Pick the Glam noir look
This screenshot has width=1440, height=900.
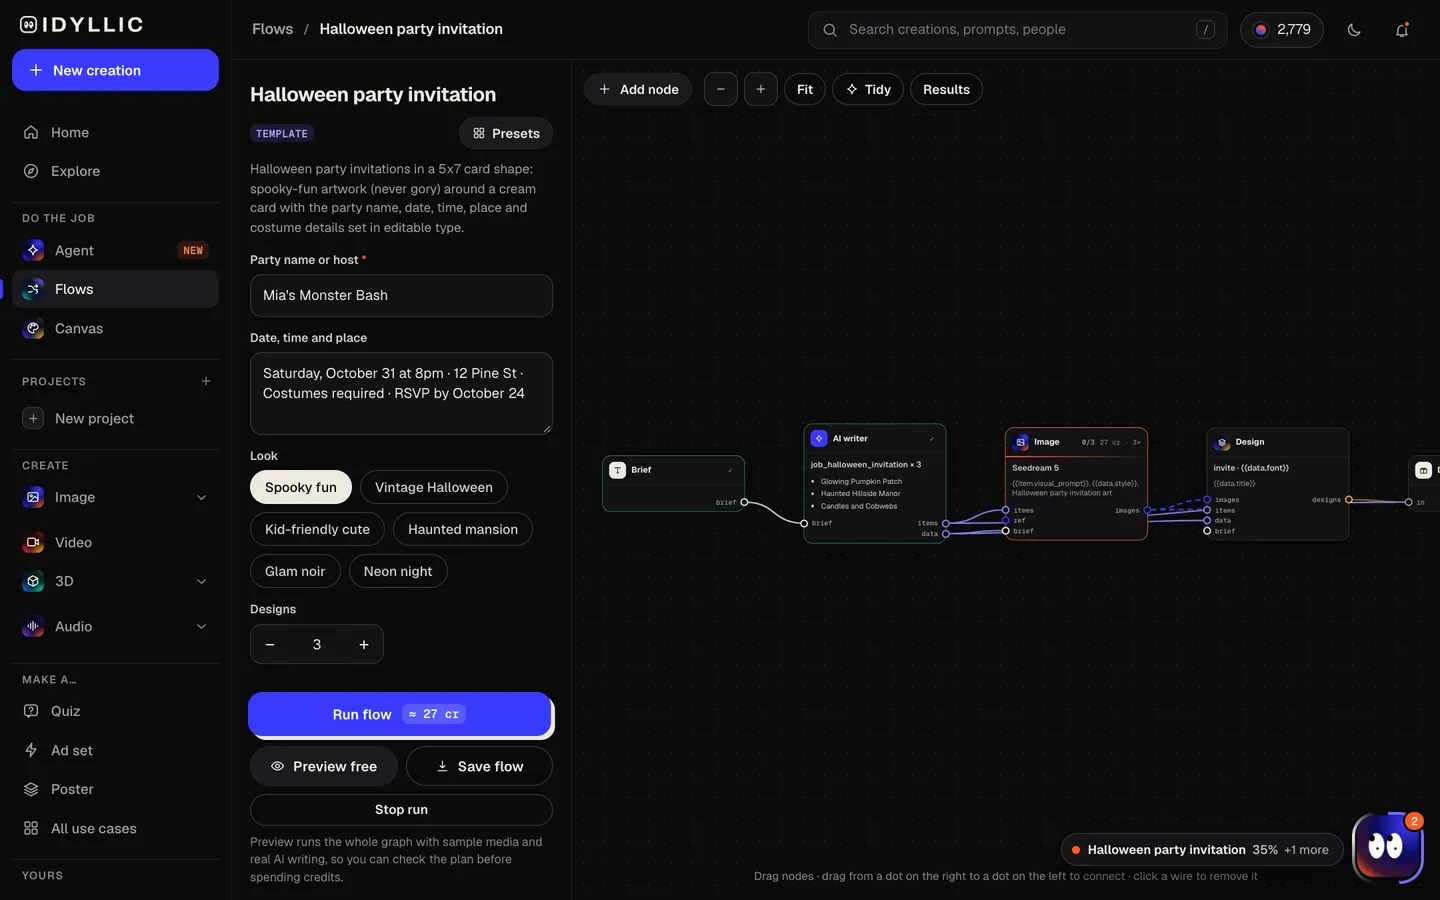[x=295, y=571]
